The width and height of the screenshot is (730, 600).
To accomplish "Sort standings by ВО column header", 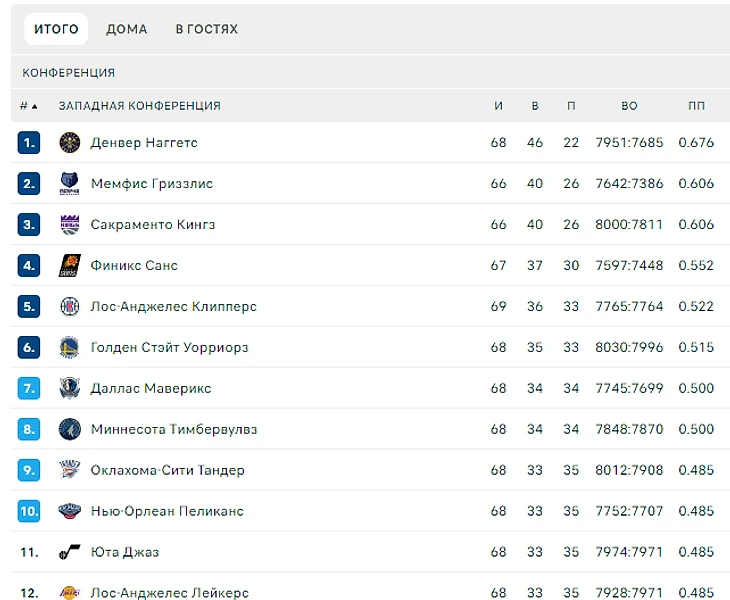I will point(629,106).
